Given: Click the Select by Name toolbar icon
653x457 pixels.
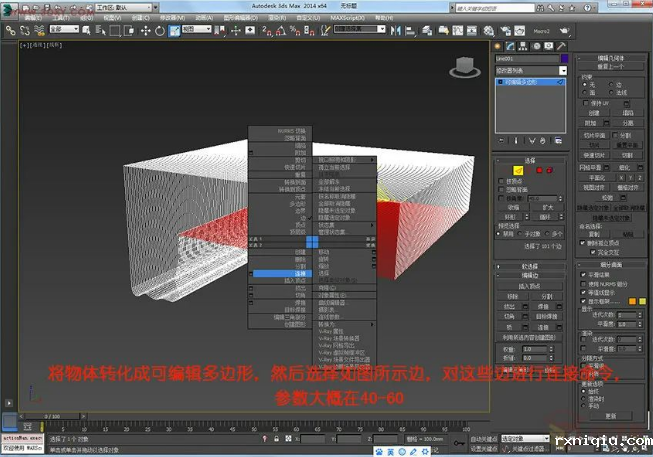Looking at the screenshot, I should 100,30.
